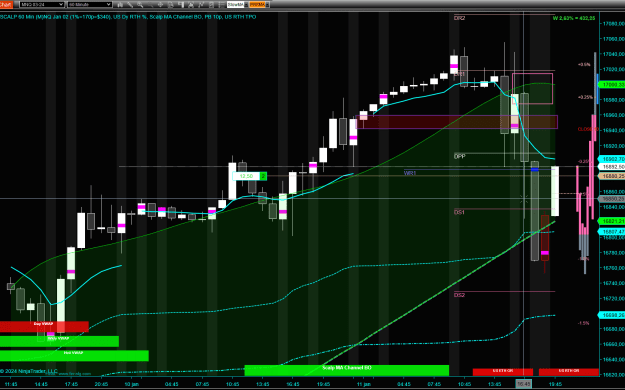
Task: Click the SCALP 60 Min chart title text
Action: pyautogui.click(x=128, y=17)
